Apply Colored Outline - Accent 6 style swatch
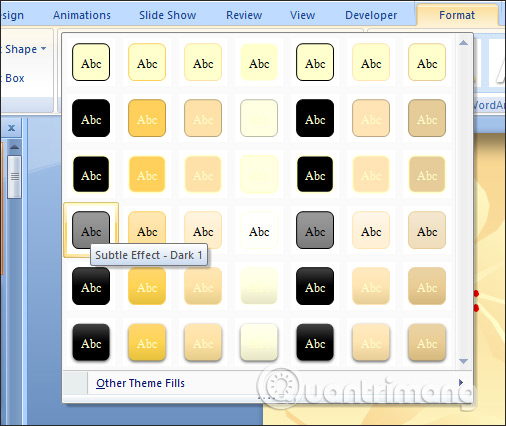The height and width of the screenshot is (426, 506). [427, 62]
